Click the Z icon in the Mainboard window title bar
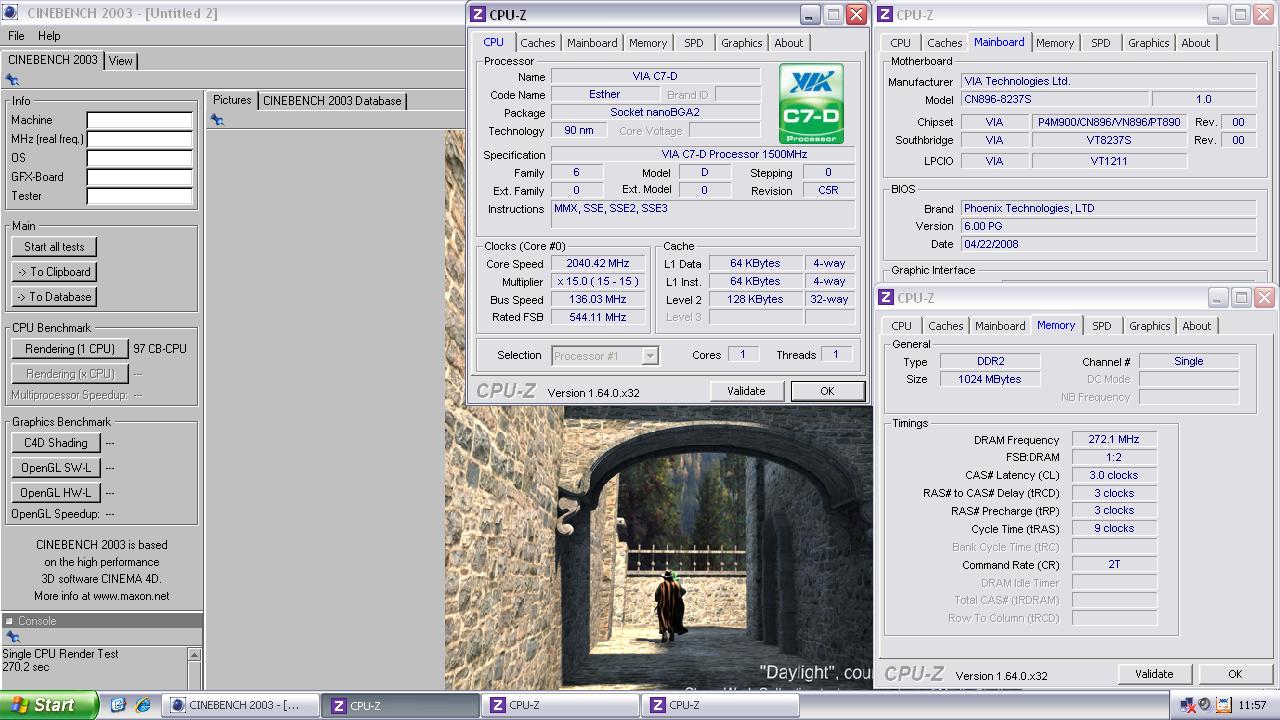 [886, 15]
